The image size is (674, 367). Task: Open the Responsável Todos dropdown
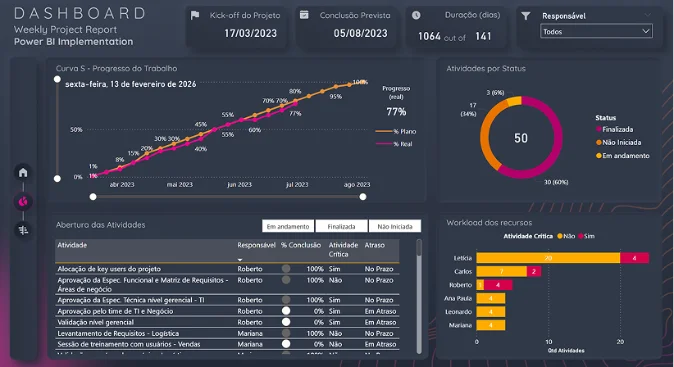click(x=596, y=31)
